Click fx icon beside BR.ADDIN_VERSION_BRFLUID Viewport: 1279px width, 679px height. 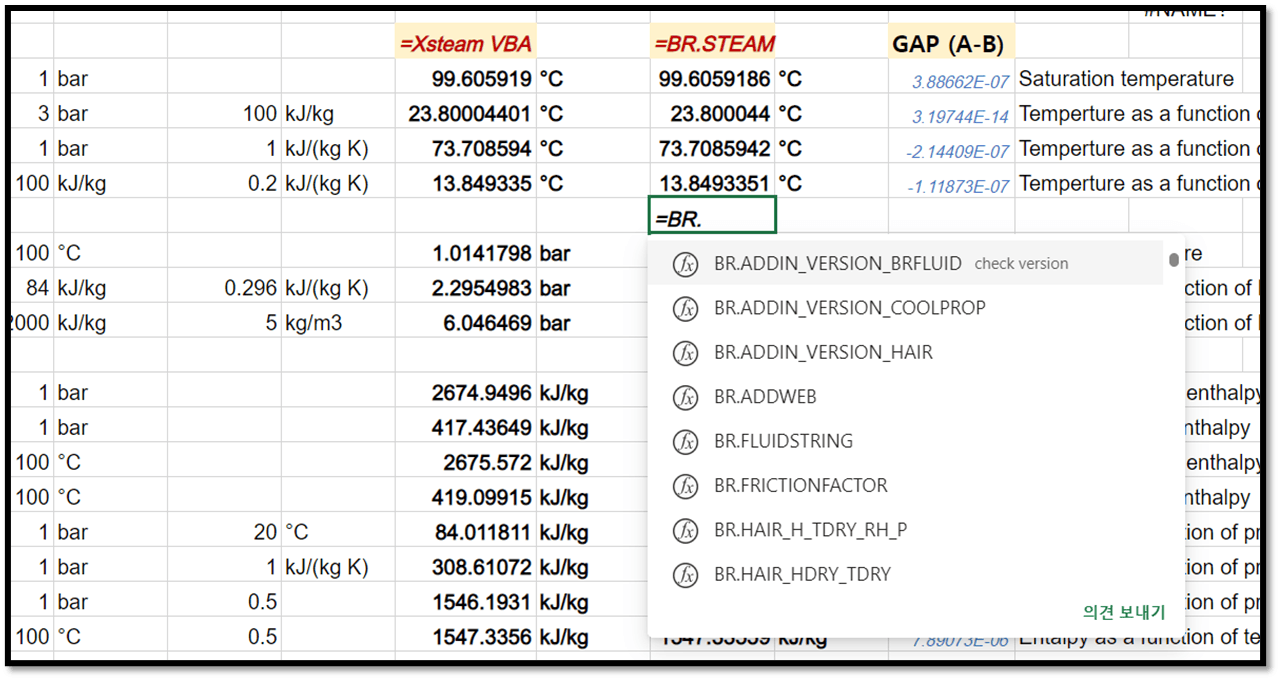pyautogui.click(x=685, y=264)
